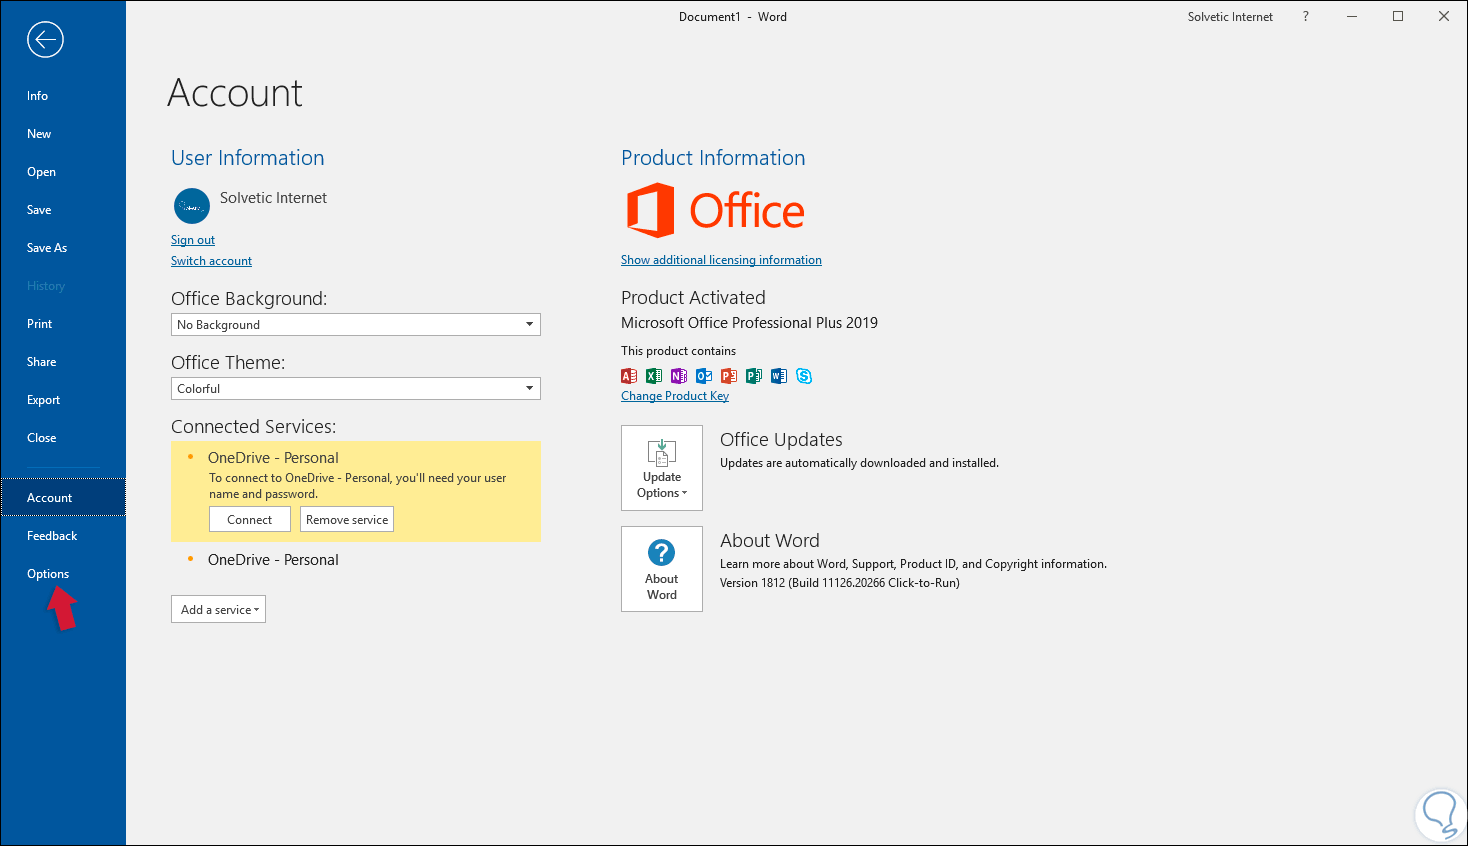1468x846 pixels.
Task: Click the Change Product Key link
Action: coord(675,396)
